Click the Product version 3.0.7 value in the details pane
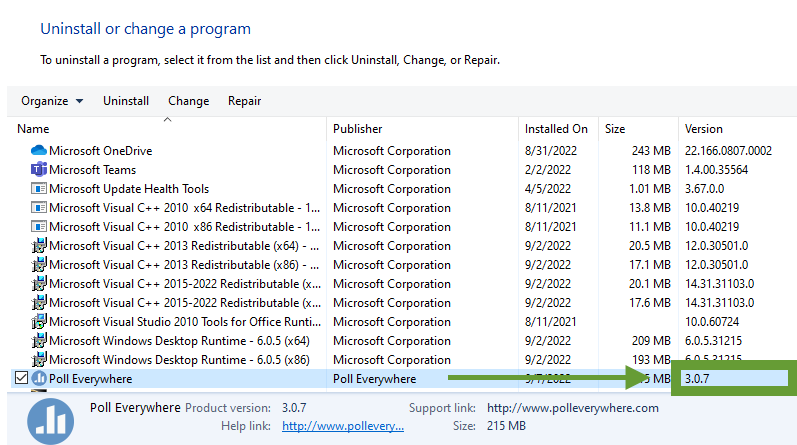 tap(294, 408)
